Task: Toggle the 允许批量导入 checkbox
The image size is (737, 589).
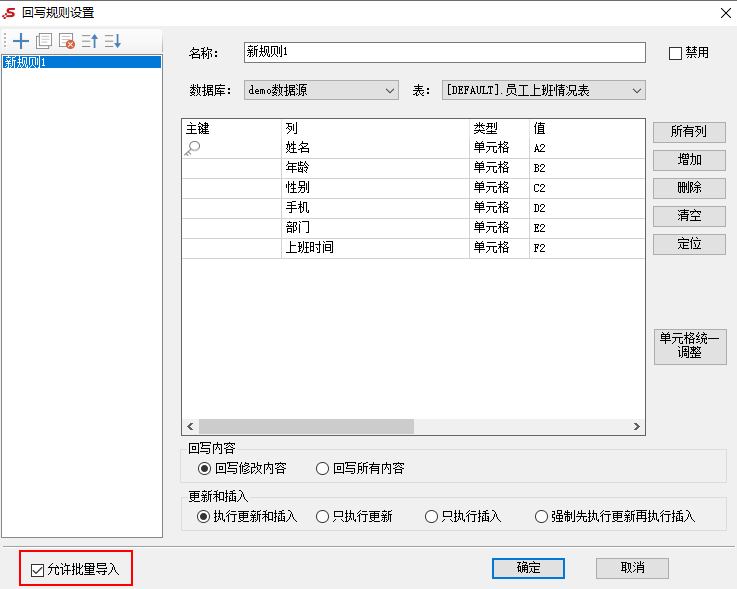Action: (37, 570)
